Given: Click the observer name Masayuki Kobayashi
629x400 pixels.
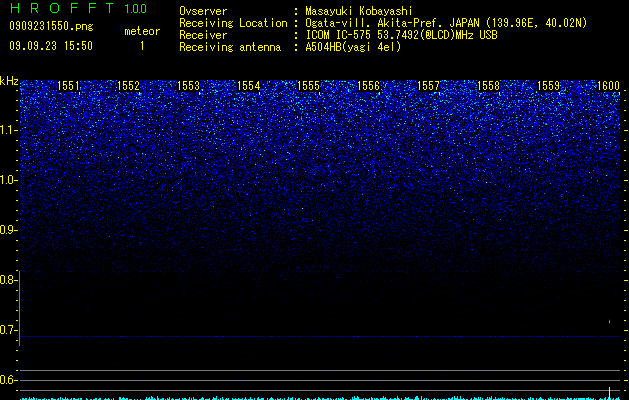Looking at the screenshot, I should tap(359, 11).
